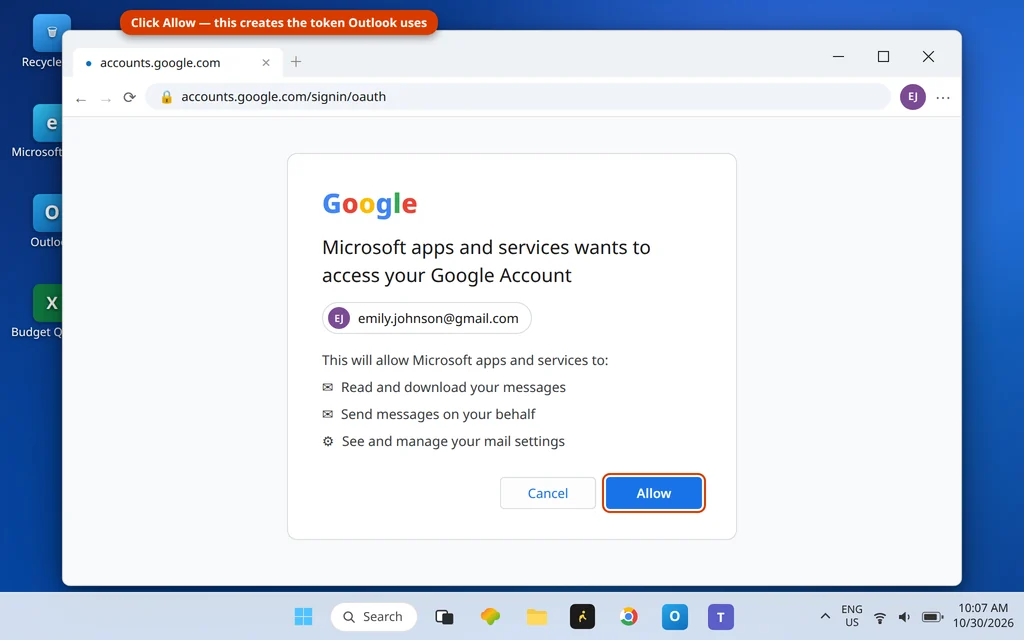Click the taskbar Search box
This screenshot has height=640, width=1024.
click(374, 616)
